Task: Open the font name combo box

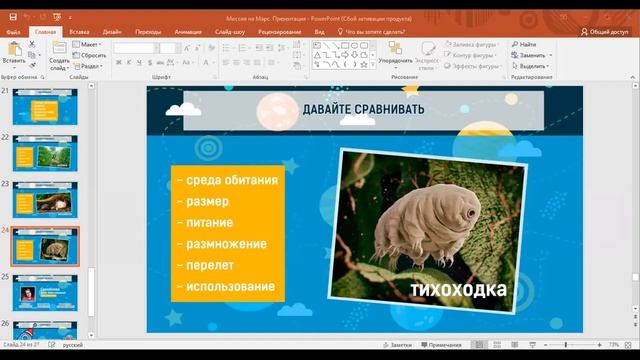Action: 136,48
